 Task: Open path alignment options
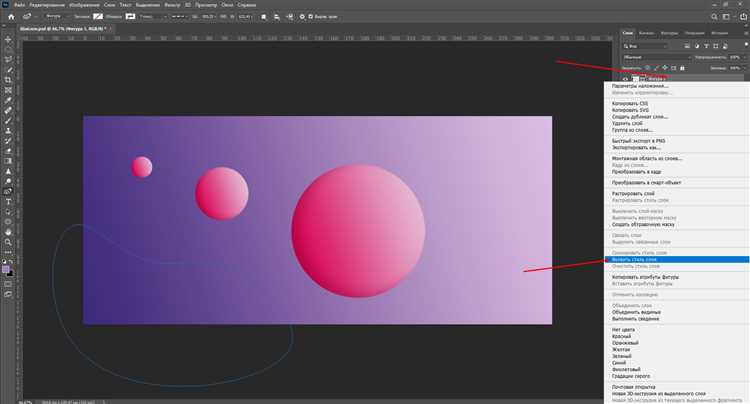[276, 17]
